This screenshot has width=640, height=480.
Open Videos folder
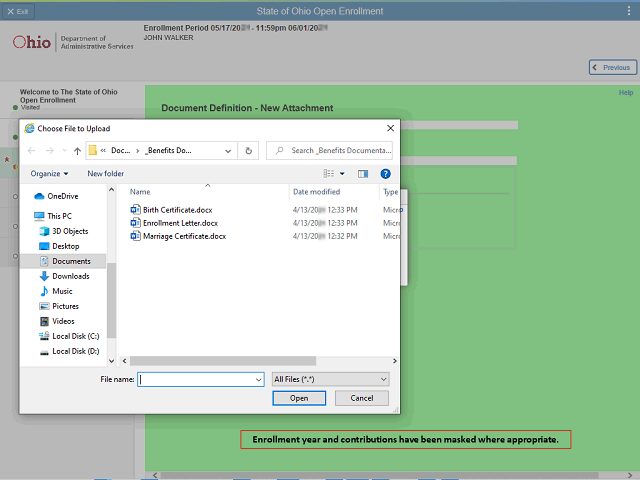57,321
